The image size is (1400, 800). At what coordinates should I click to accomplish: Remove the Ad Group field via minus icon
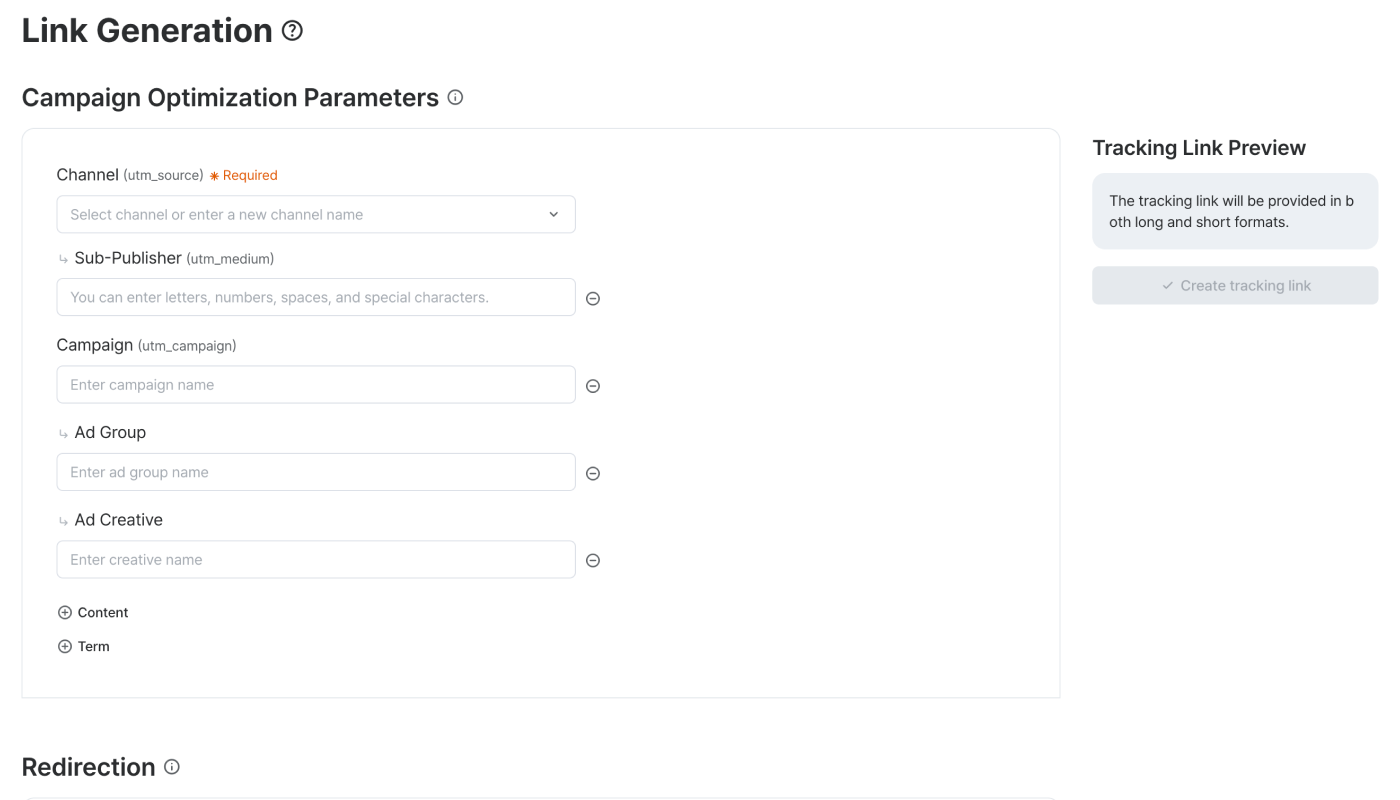tap(592, 474)
